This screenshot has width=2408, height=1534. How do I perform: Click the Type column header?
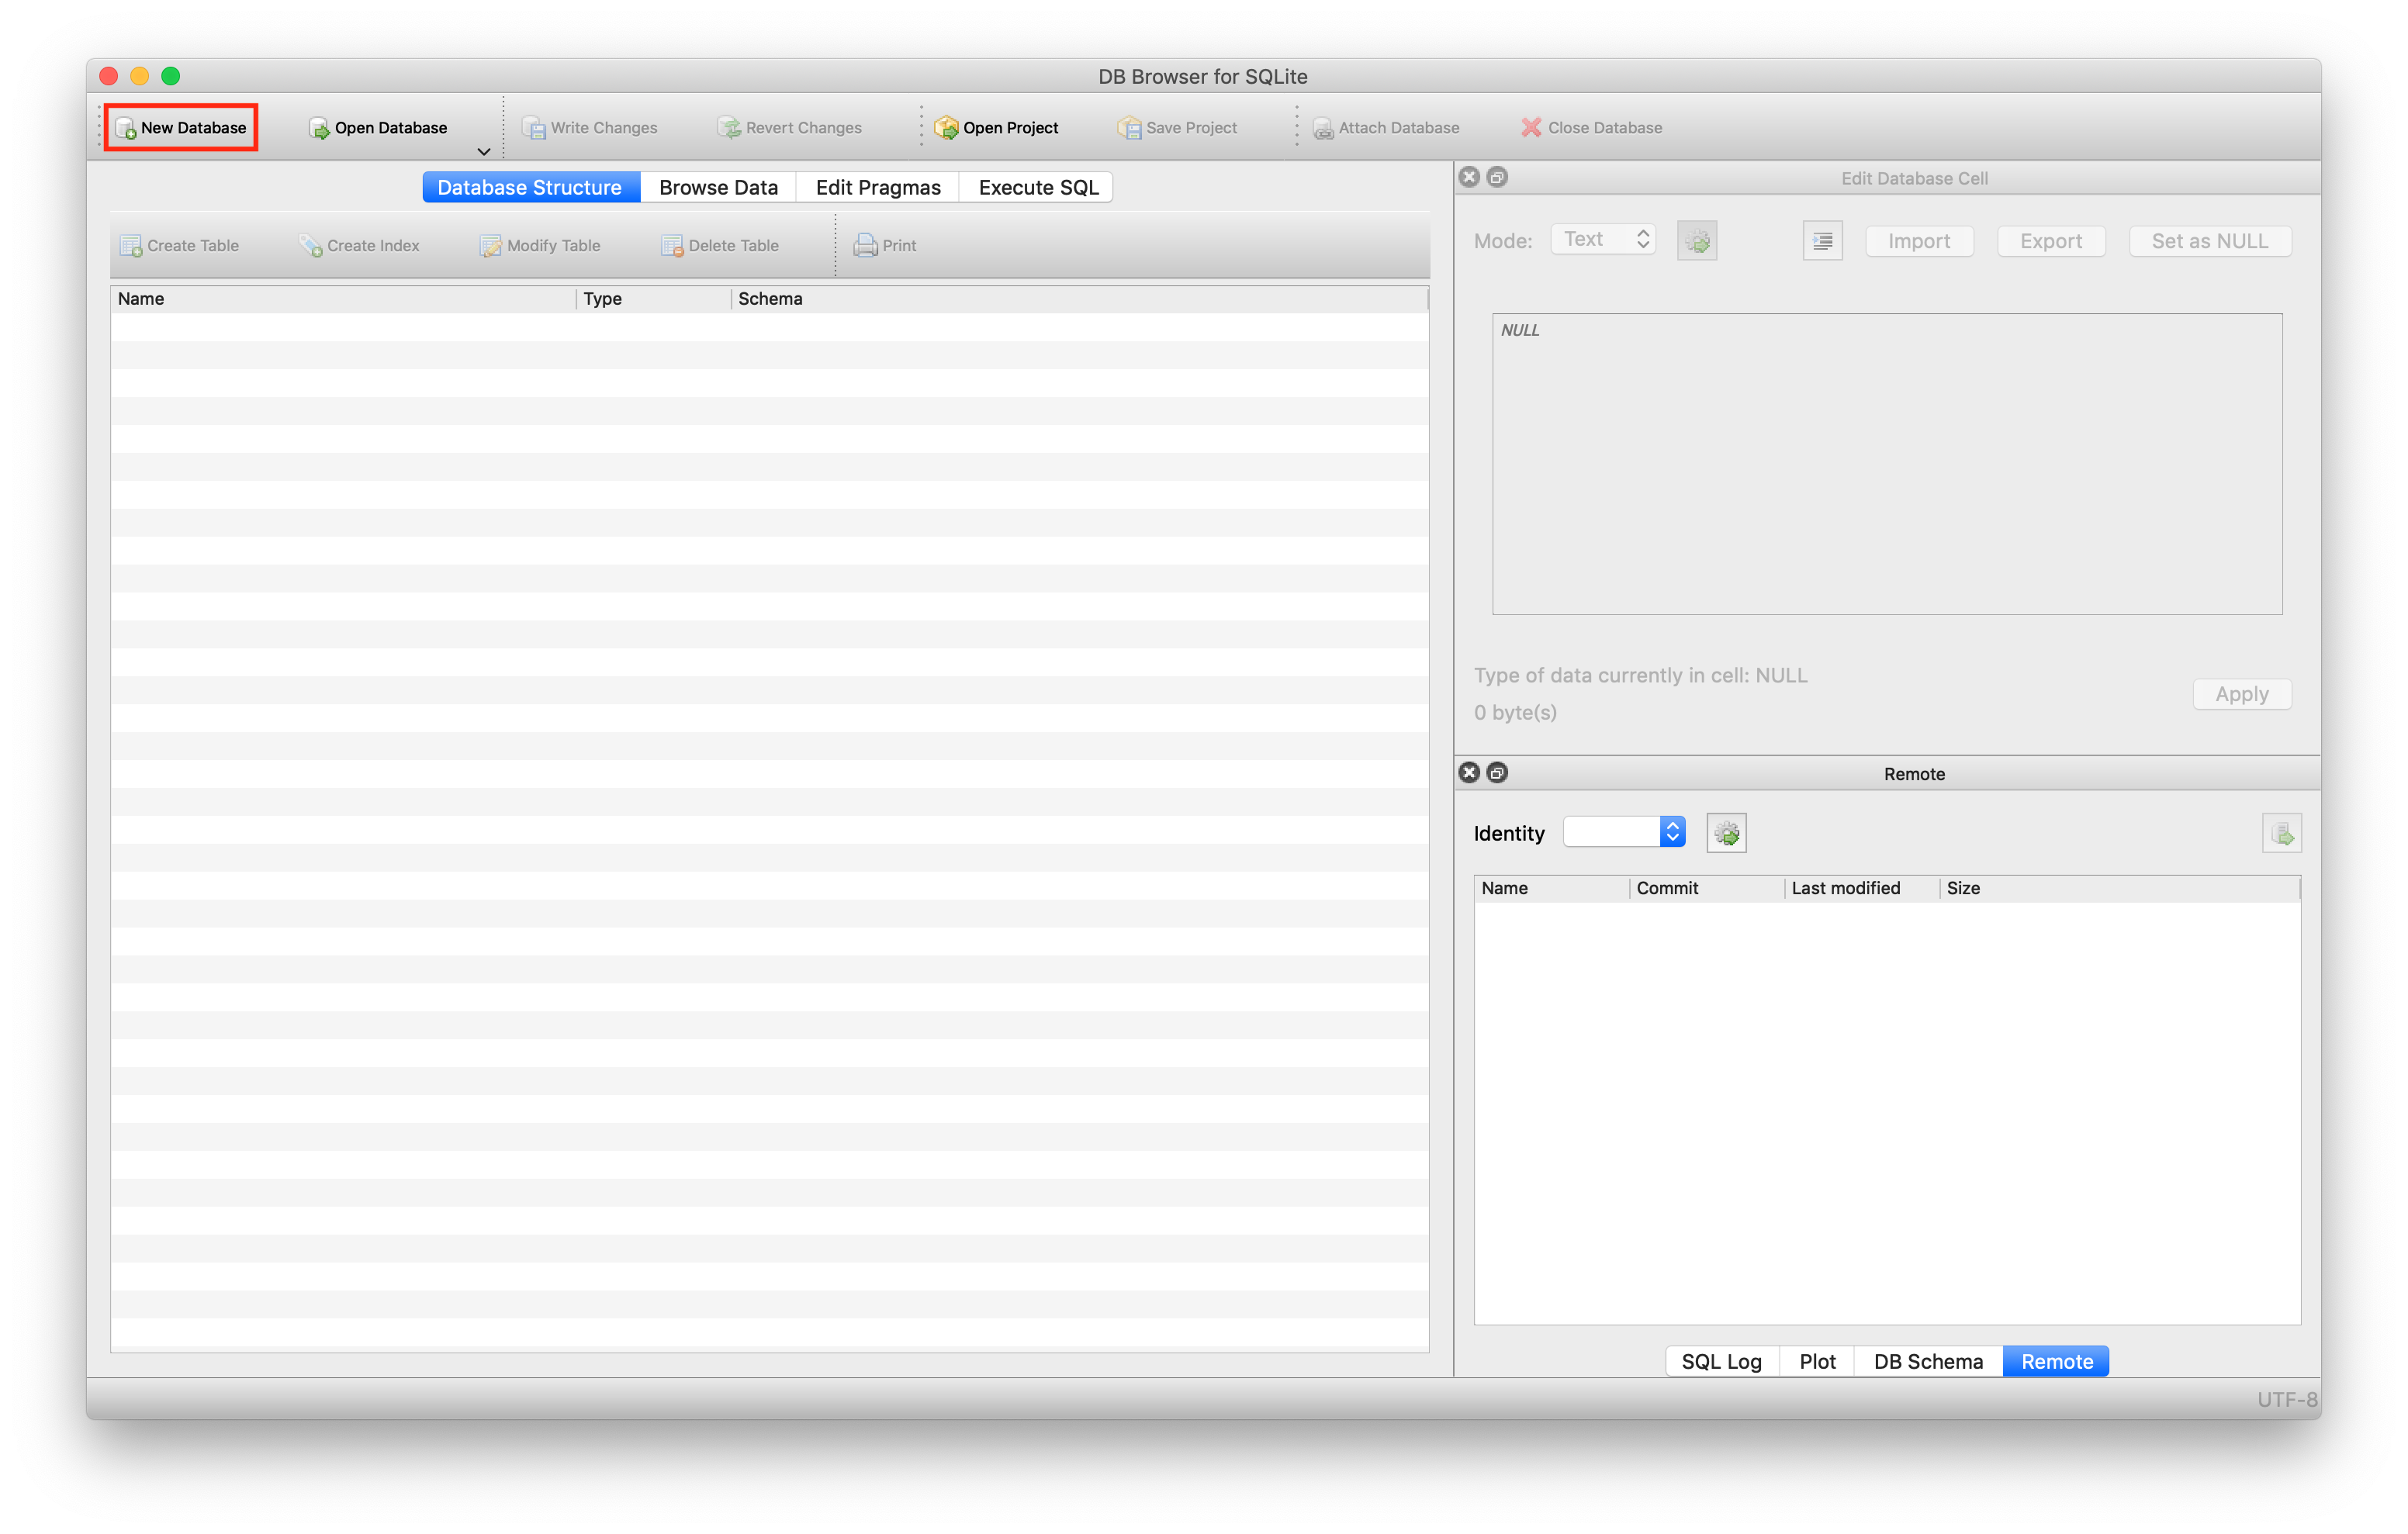pyautogui.click(x=654, y=299)
